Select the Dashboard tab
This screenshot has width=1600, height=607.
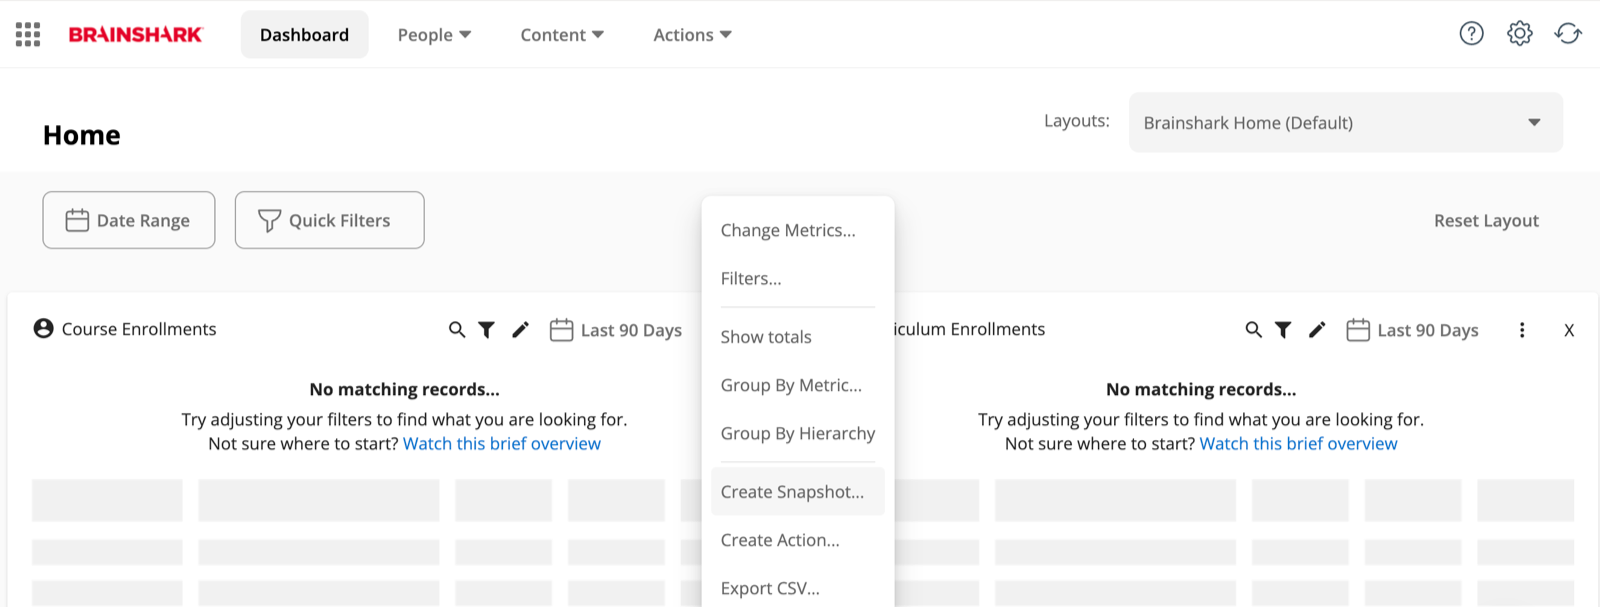[304, 34]
